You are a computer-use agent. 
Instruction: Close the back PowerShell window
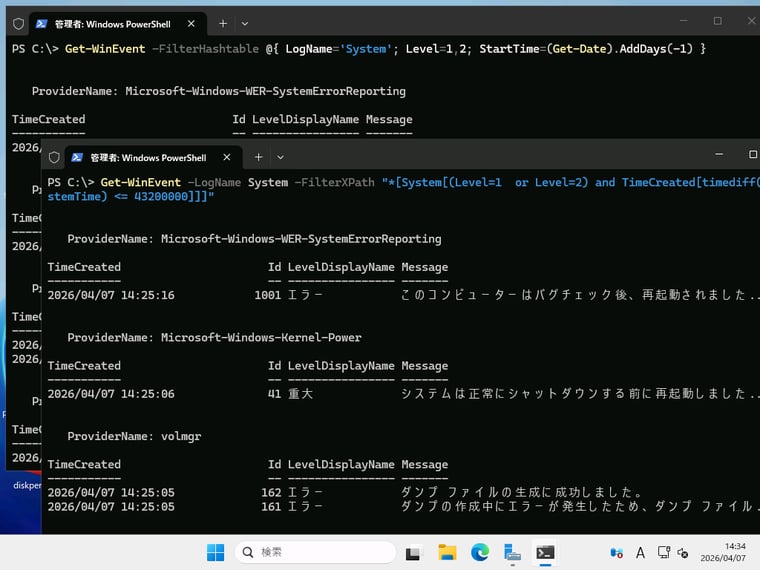click(x=751, y=21)
